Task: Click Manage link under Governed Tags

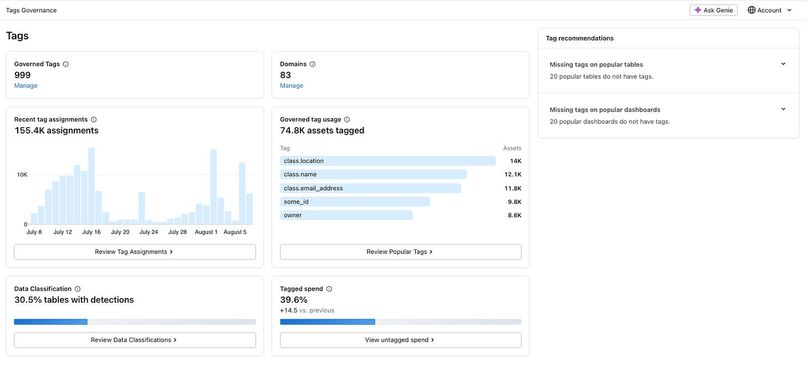Action: [x=26, y=86]
